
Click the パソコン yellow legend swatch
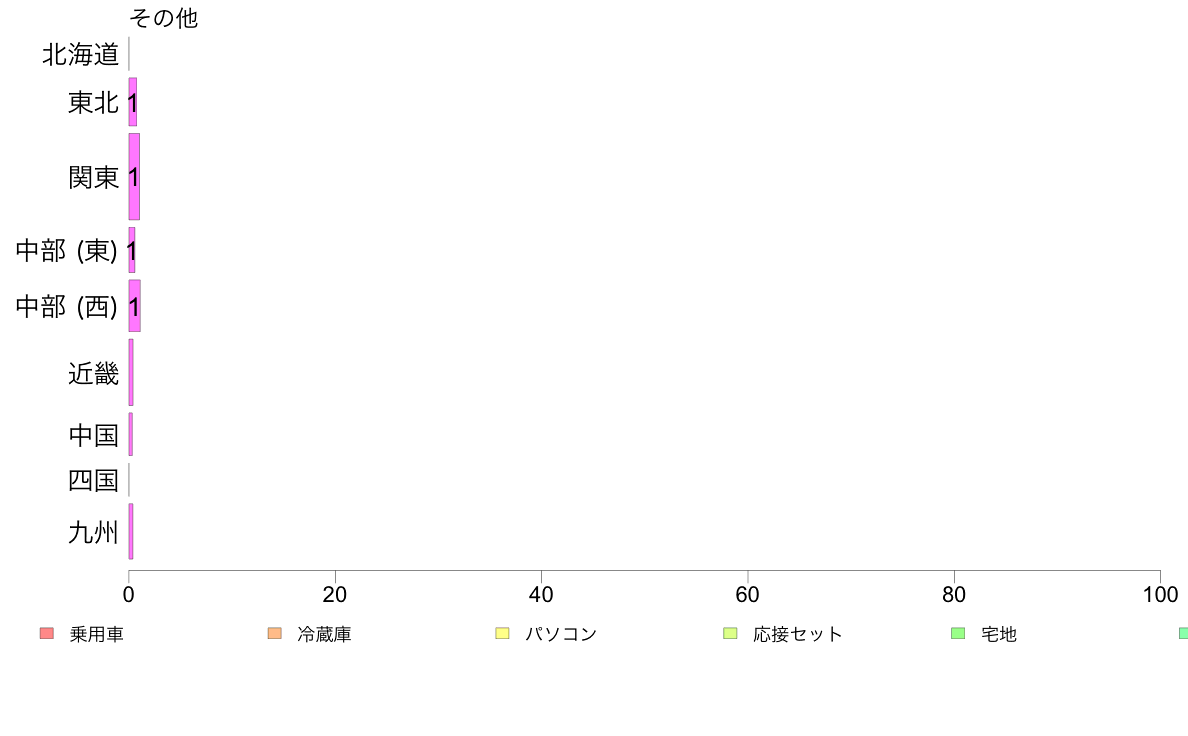(502, 634)
